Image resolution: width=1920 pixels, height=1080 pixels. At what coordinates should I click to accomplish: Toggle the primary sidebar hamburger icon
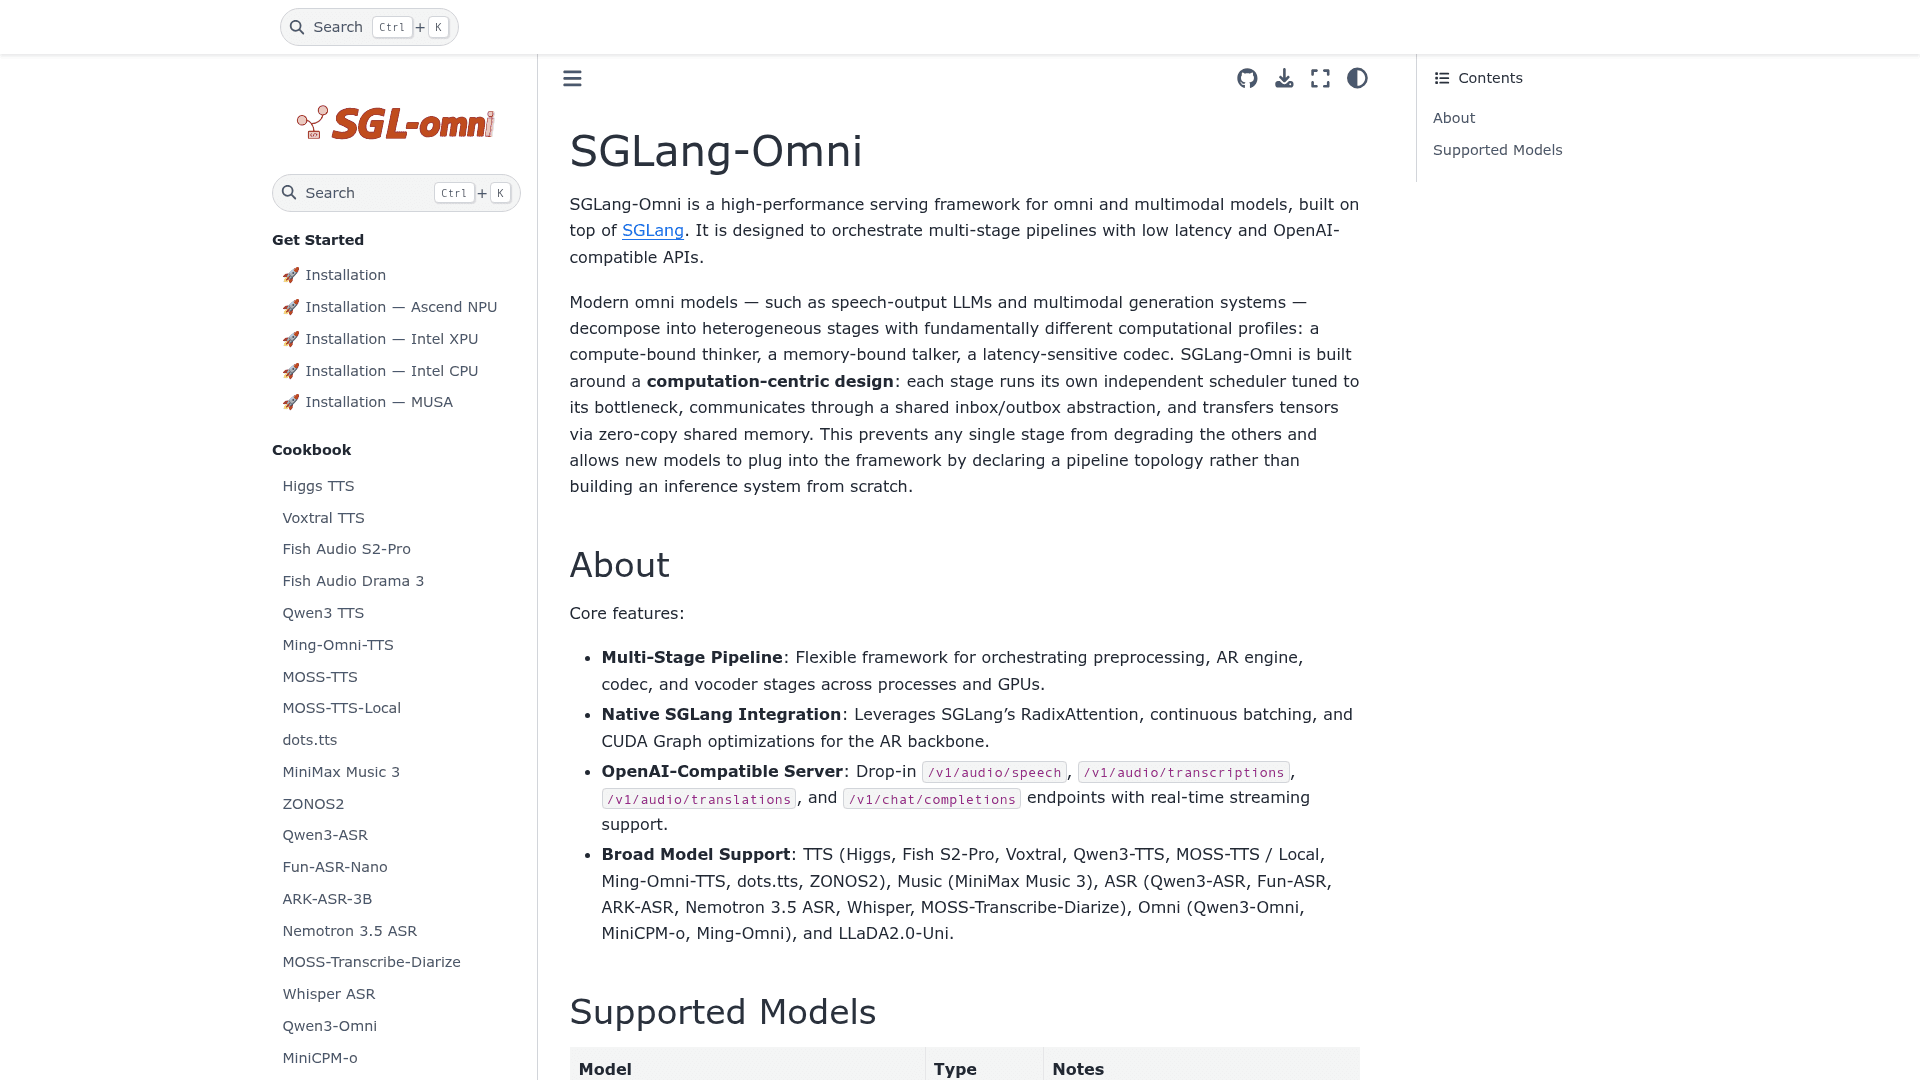point(572,78)
